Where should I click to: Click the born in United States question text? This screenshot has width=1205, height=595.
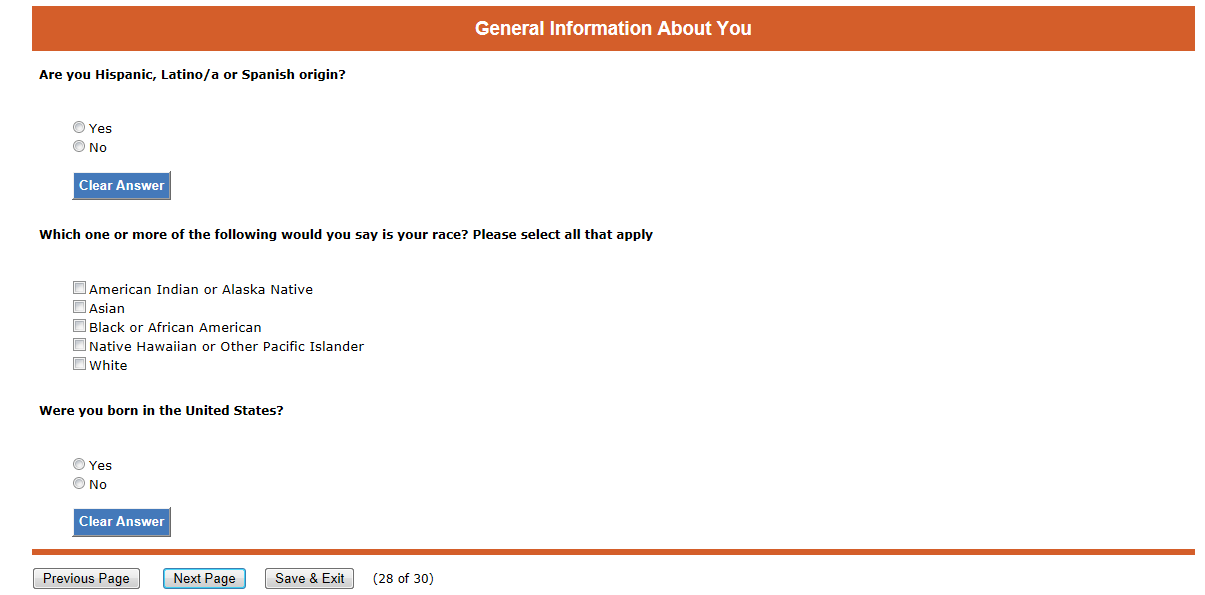click(x=161, y=411)
